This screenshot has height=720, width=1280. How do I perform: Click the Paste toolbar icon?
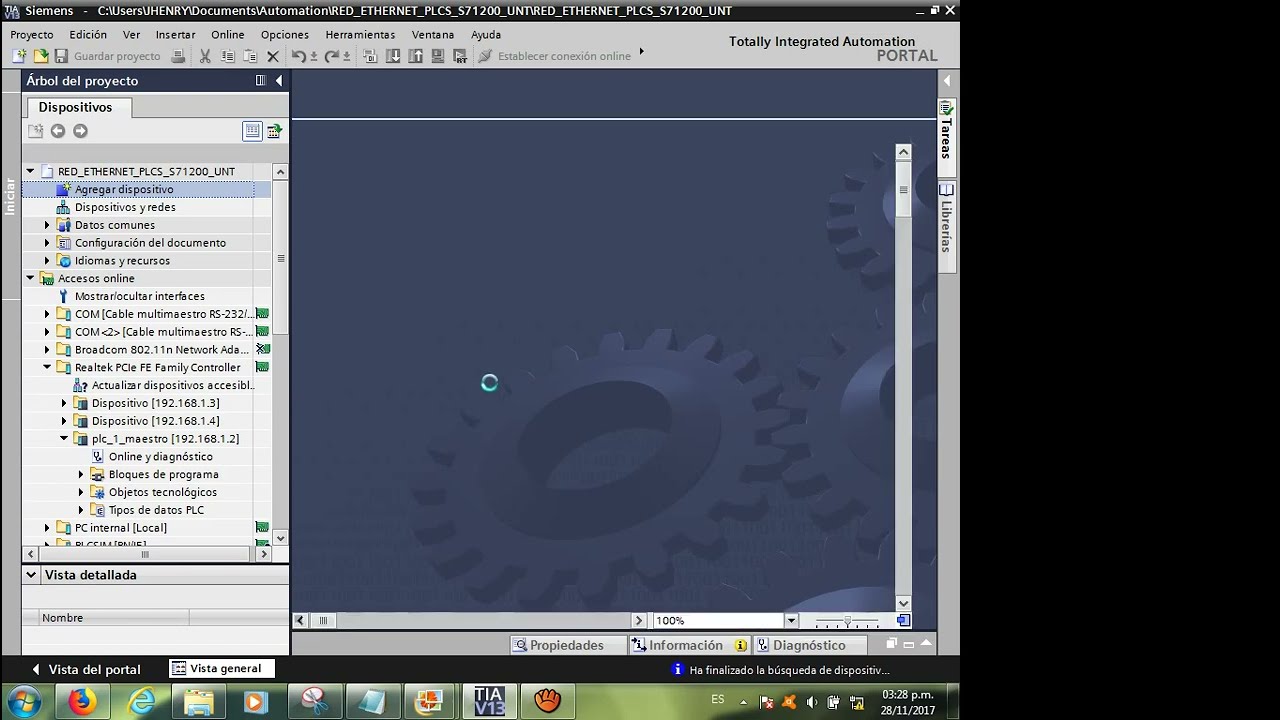click(x=250, y=56)
